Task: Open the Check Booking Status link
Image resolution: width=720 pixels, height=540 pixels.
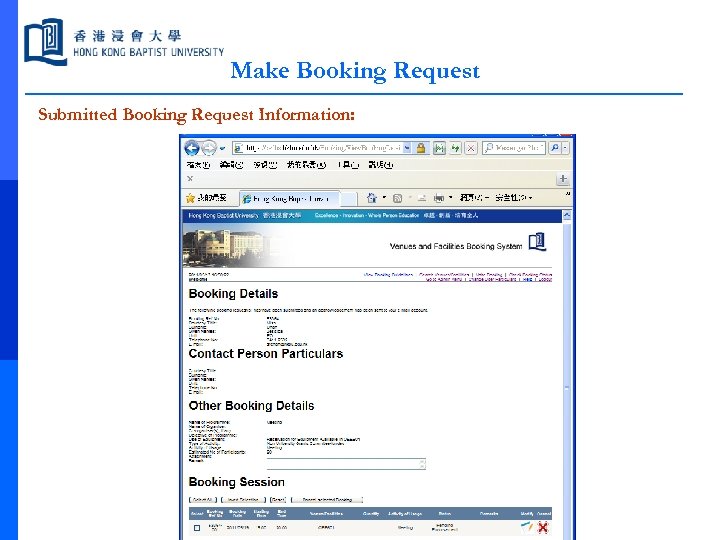Action: pos(530,275)
